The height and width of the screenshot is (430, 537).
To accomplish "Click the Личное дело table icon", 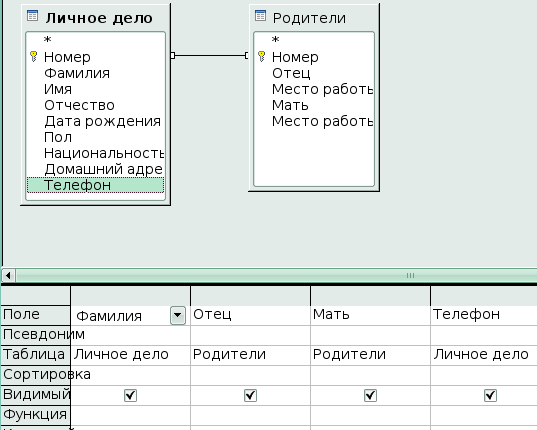I will coord(33,16).
